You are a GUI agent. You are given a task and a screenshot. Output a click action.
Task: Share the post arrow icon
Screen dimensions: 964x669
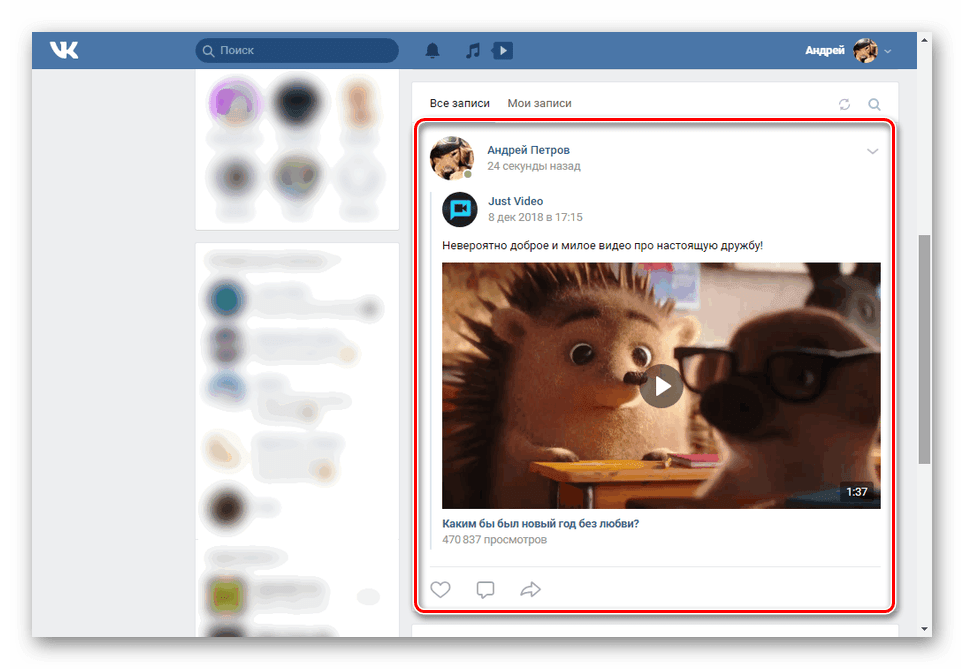[x=530, y=589]
